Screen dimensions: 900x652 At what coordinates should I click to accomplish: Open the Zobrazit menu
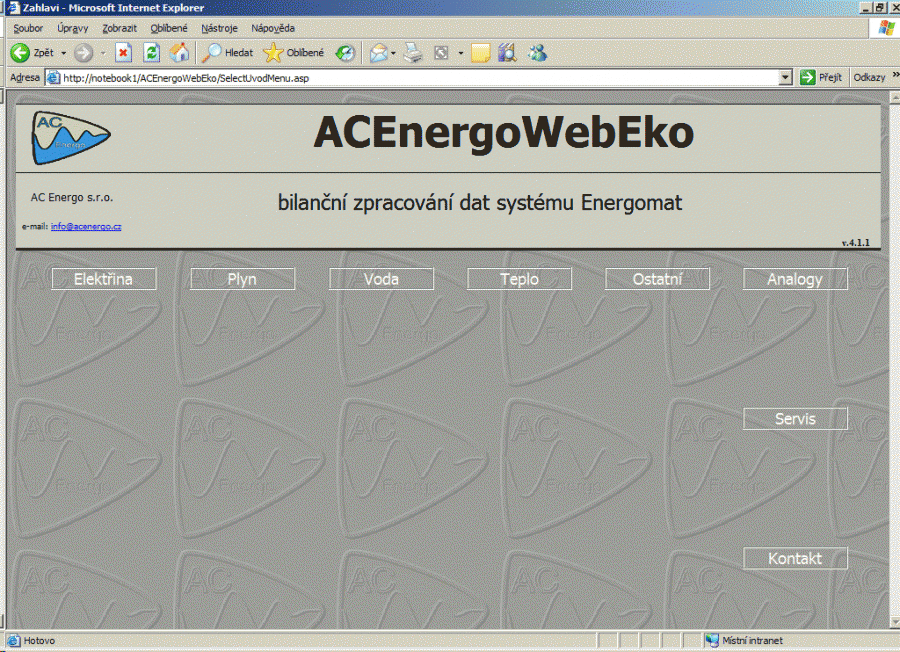[119, 28]
